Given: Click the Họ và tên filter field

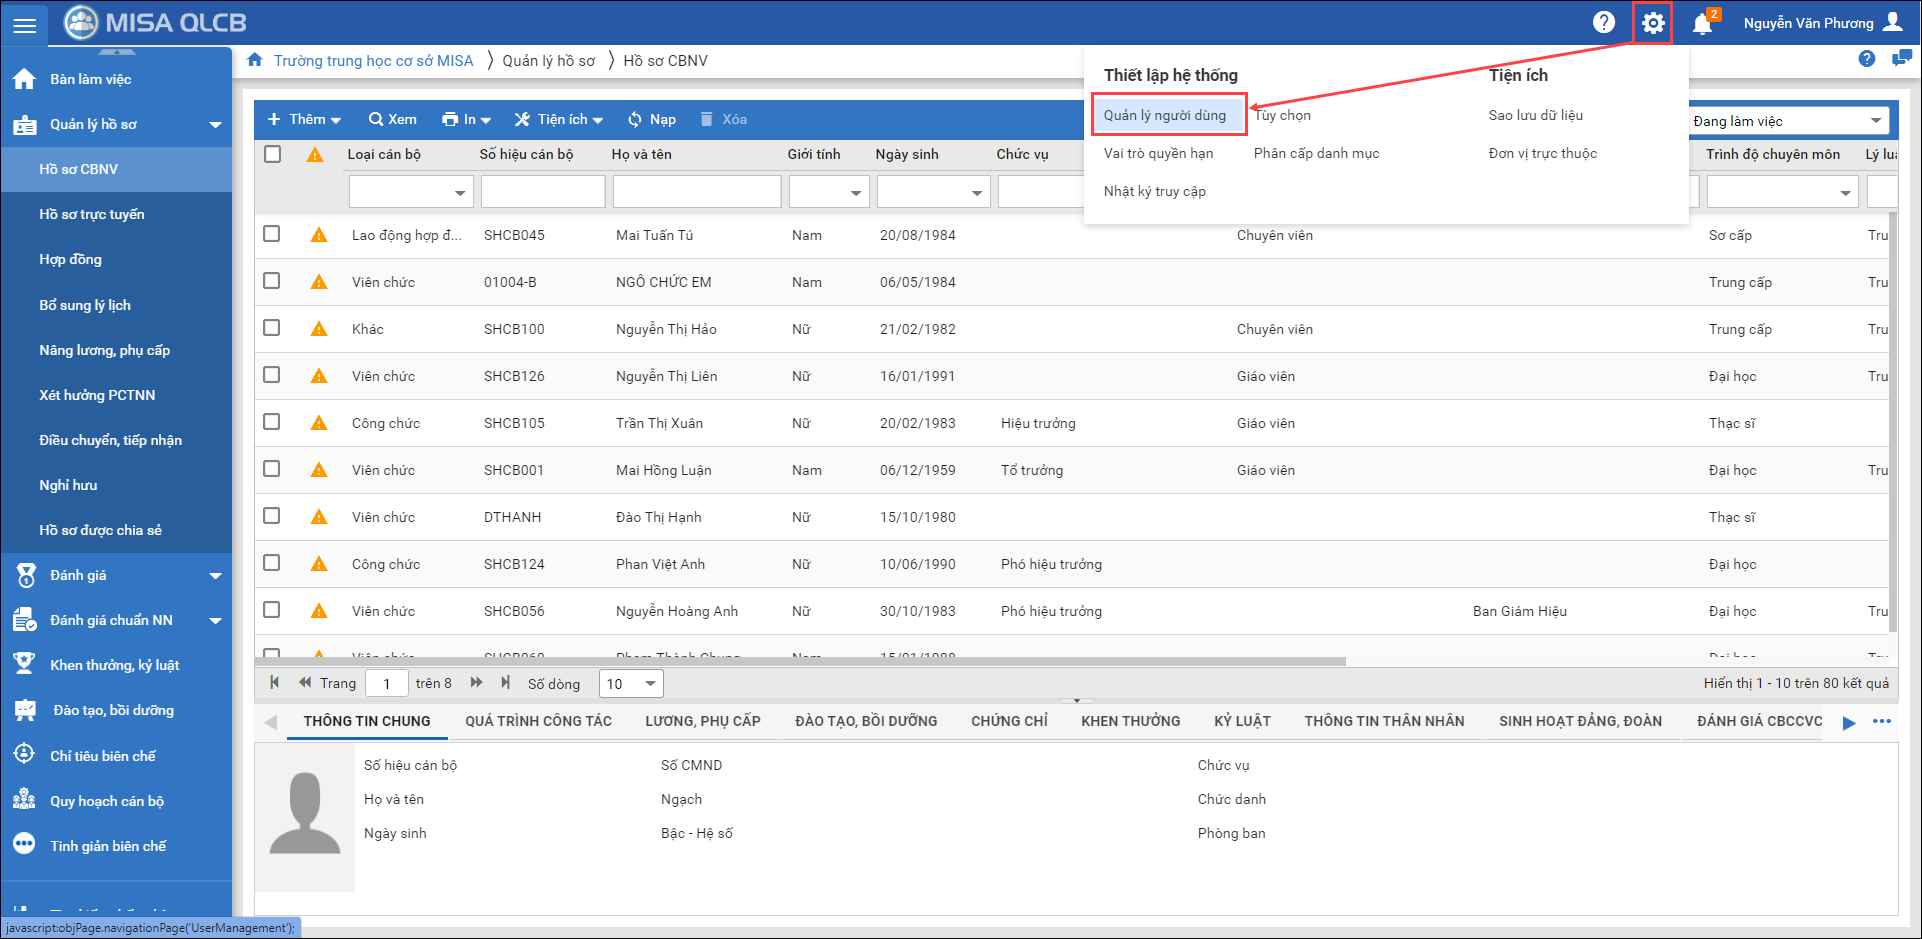Looking at the screenshot, I should [x=696, y=191].
